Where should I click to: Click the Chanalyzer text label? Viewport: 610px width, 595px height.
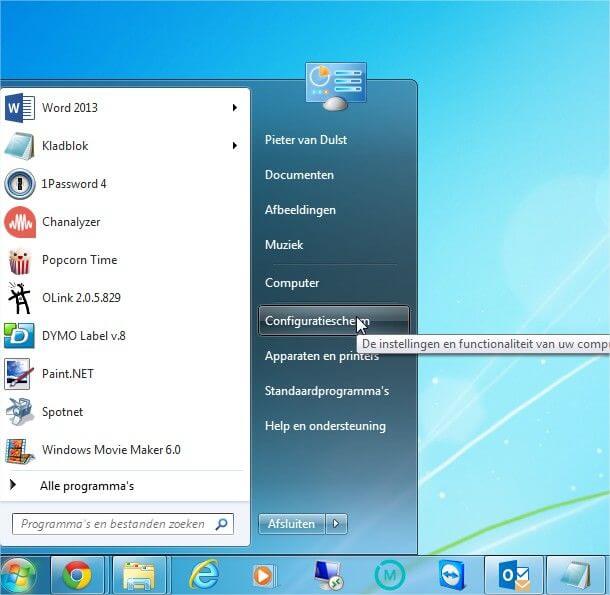click(71, 222)
